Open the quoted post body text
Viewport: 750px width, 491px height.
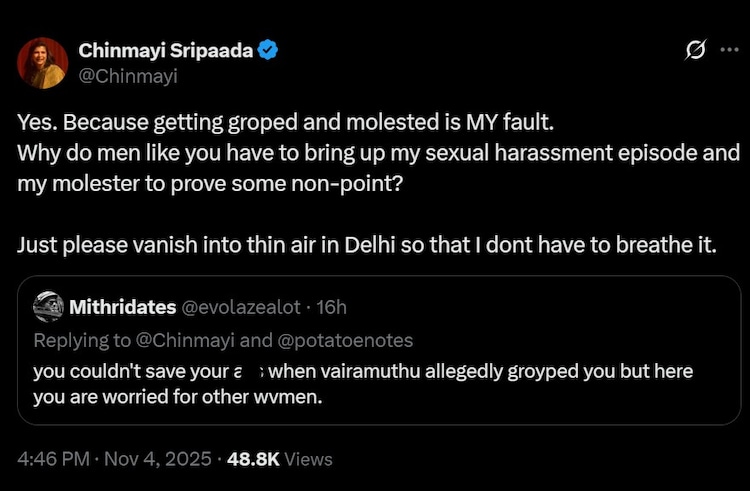[x=360, y=382]
